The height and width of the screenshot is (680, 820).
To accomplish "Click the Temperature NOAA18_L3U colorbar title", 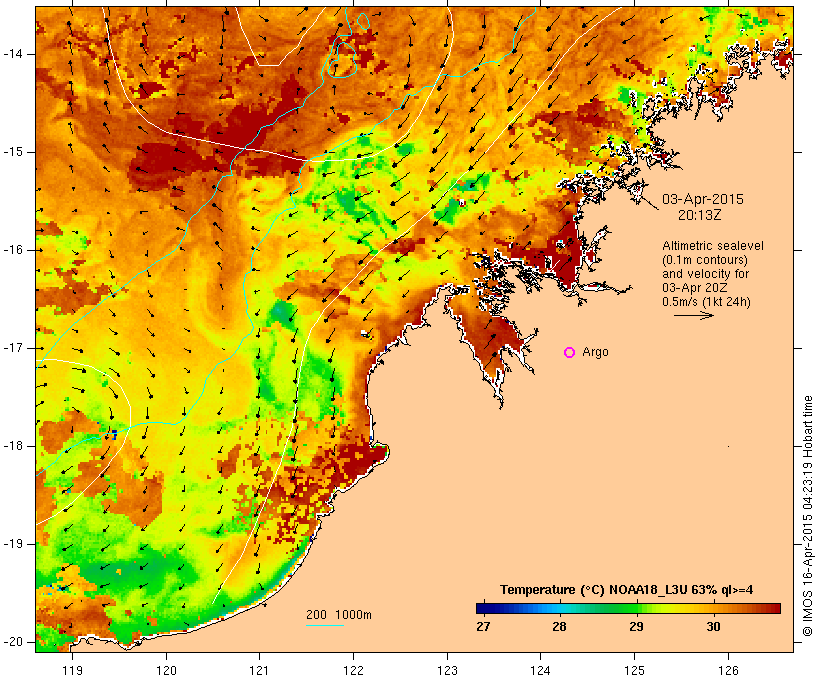I will pyautogui.click(x=627, y=590).
